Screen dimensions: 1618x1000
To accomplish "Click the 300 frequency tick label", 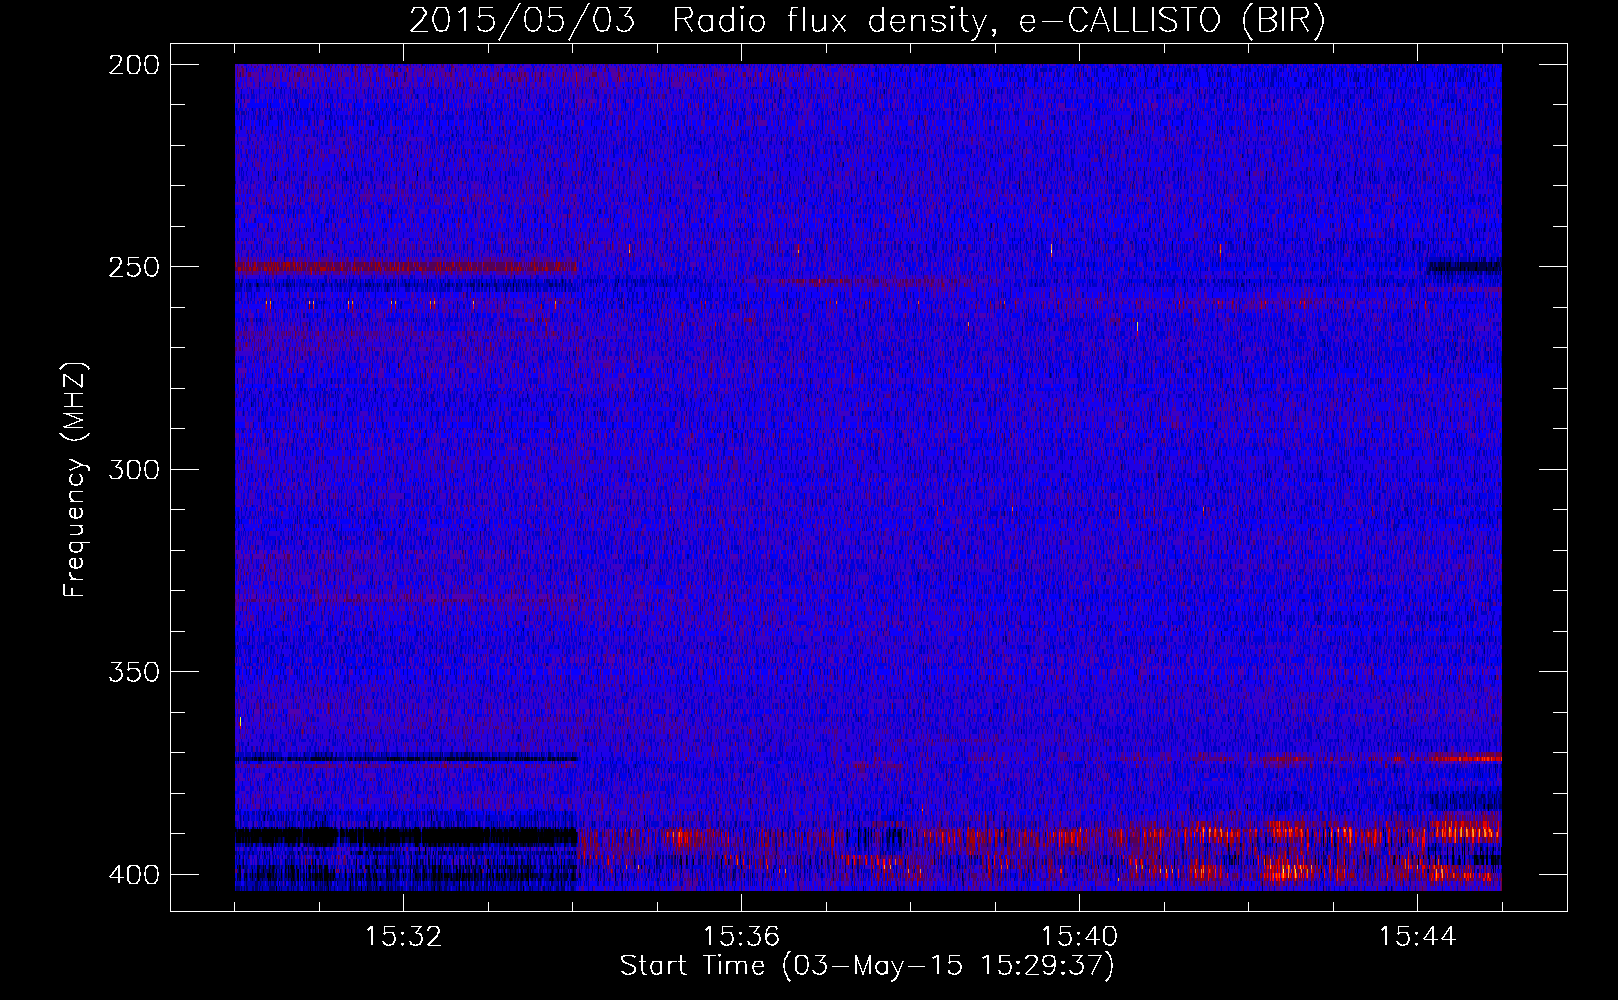I will coord(133,469).
